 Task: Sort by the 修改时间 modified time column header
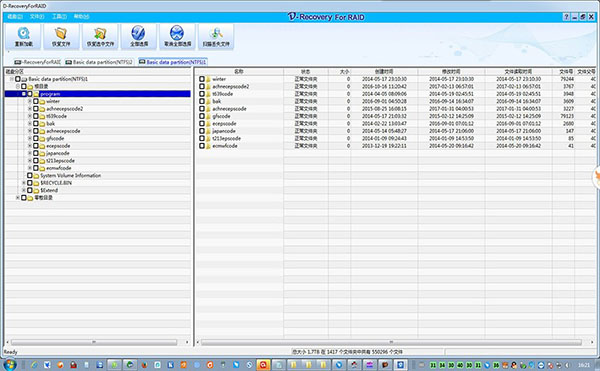451,72
